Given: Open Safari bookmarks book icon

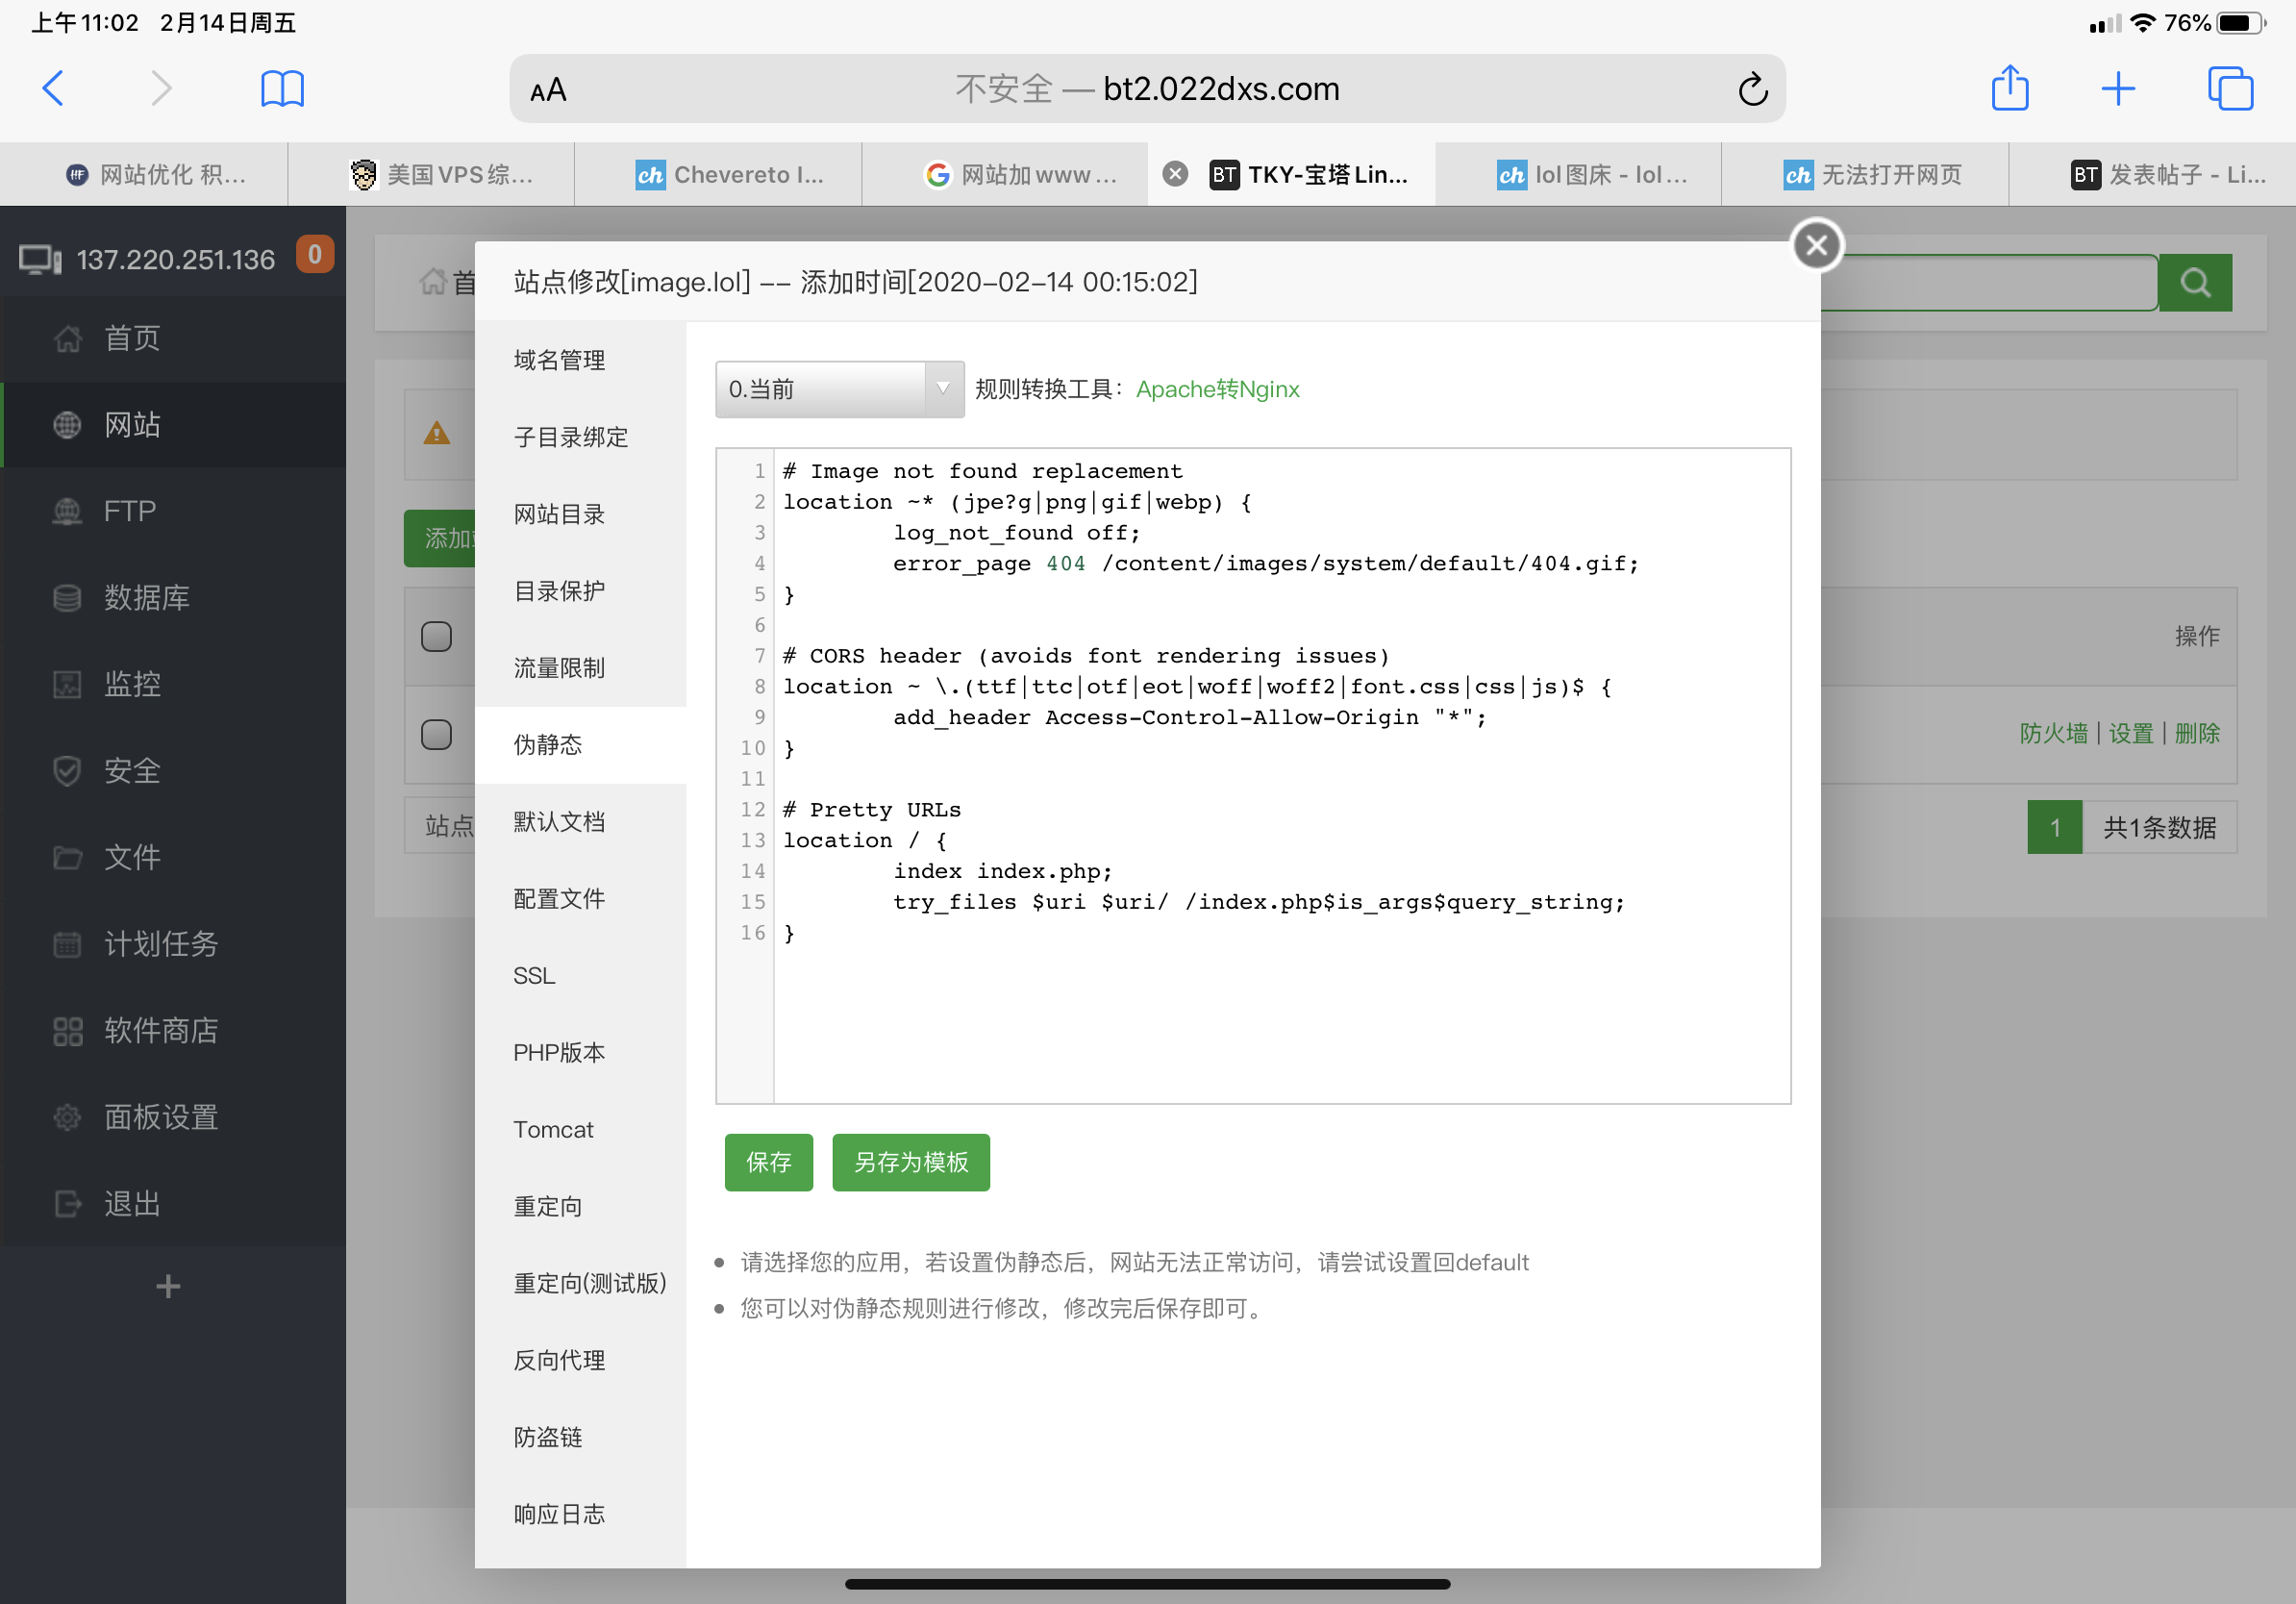Looking at the screenshot, I should click(282, 89).
